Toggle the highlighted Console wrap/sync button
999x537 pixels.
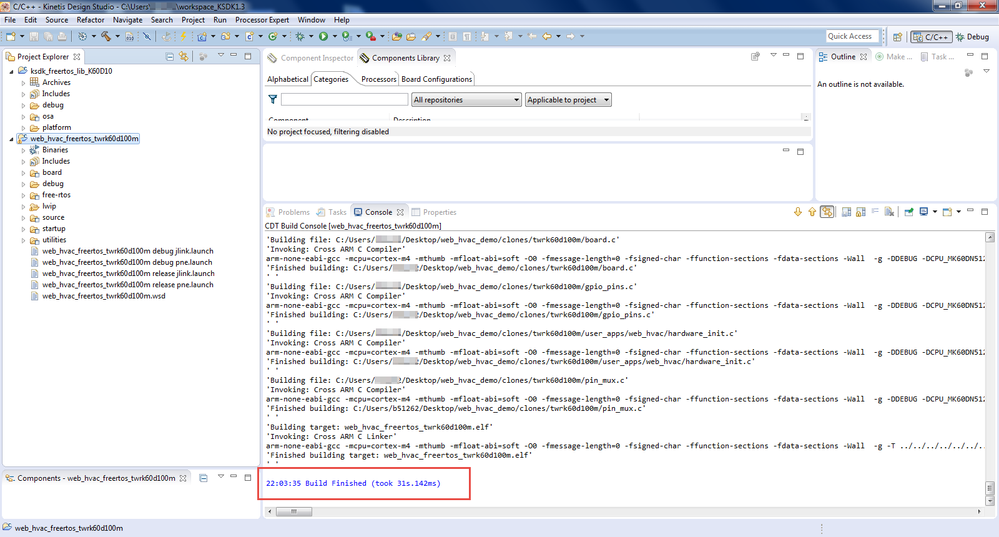(827, 212)
